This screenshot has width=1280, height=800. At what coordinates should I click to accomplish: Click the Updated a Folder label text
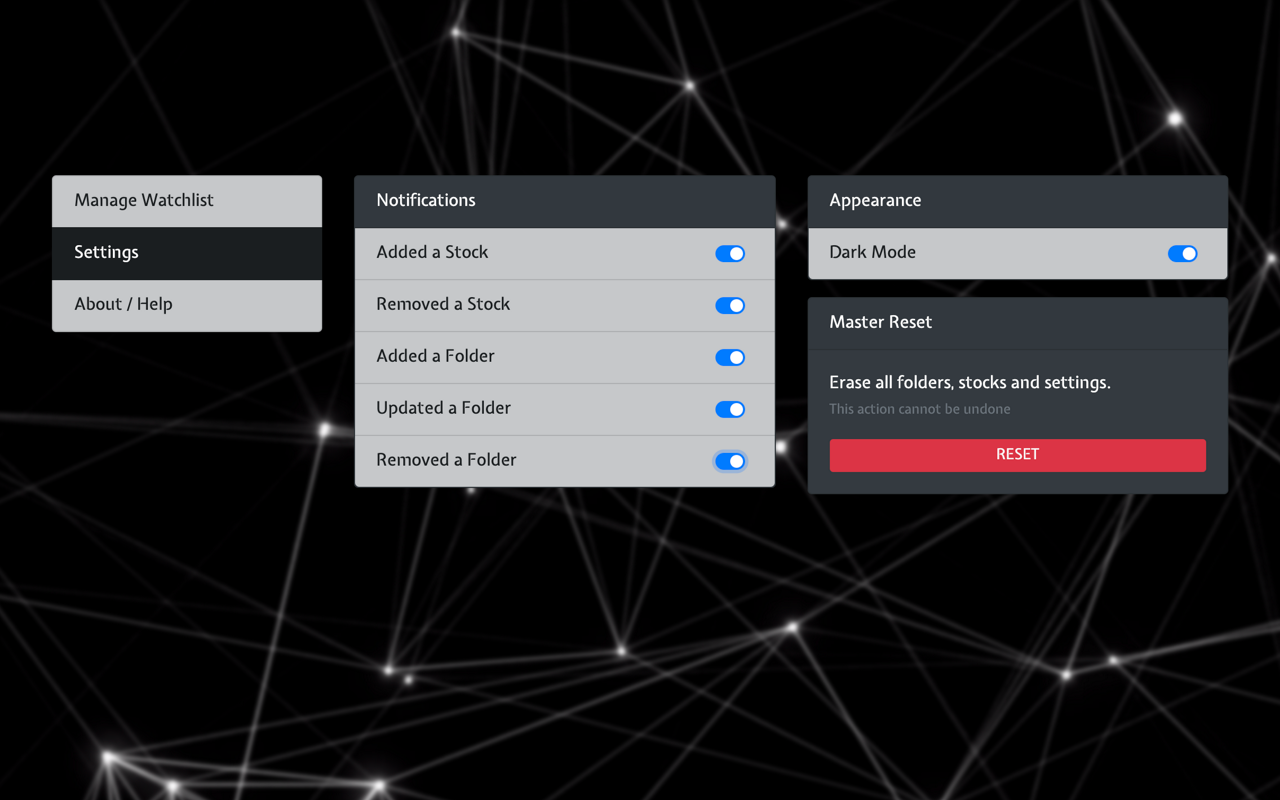pos(443,408)
